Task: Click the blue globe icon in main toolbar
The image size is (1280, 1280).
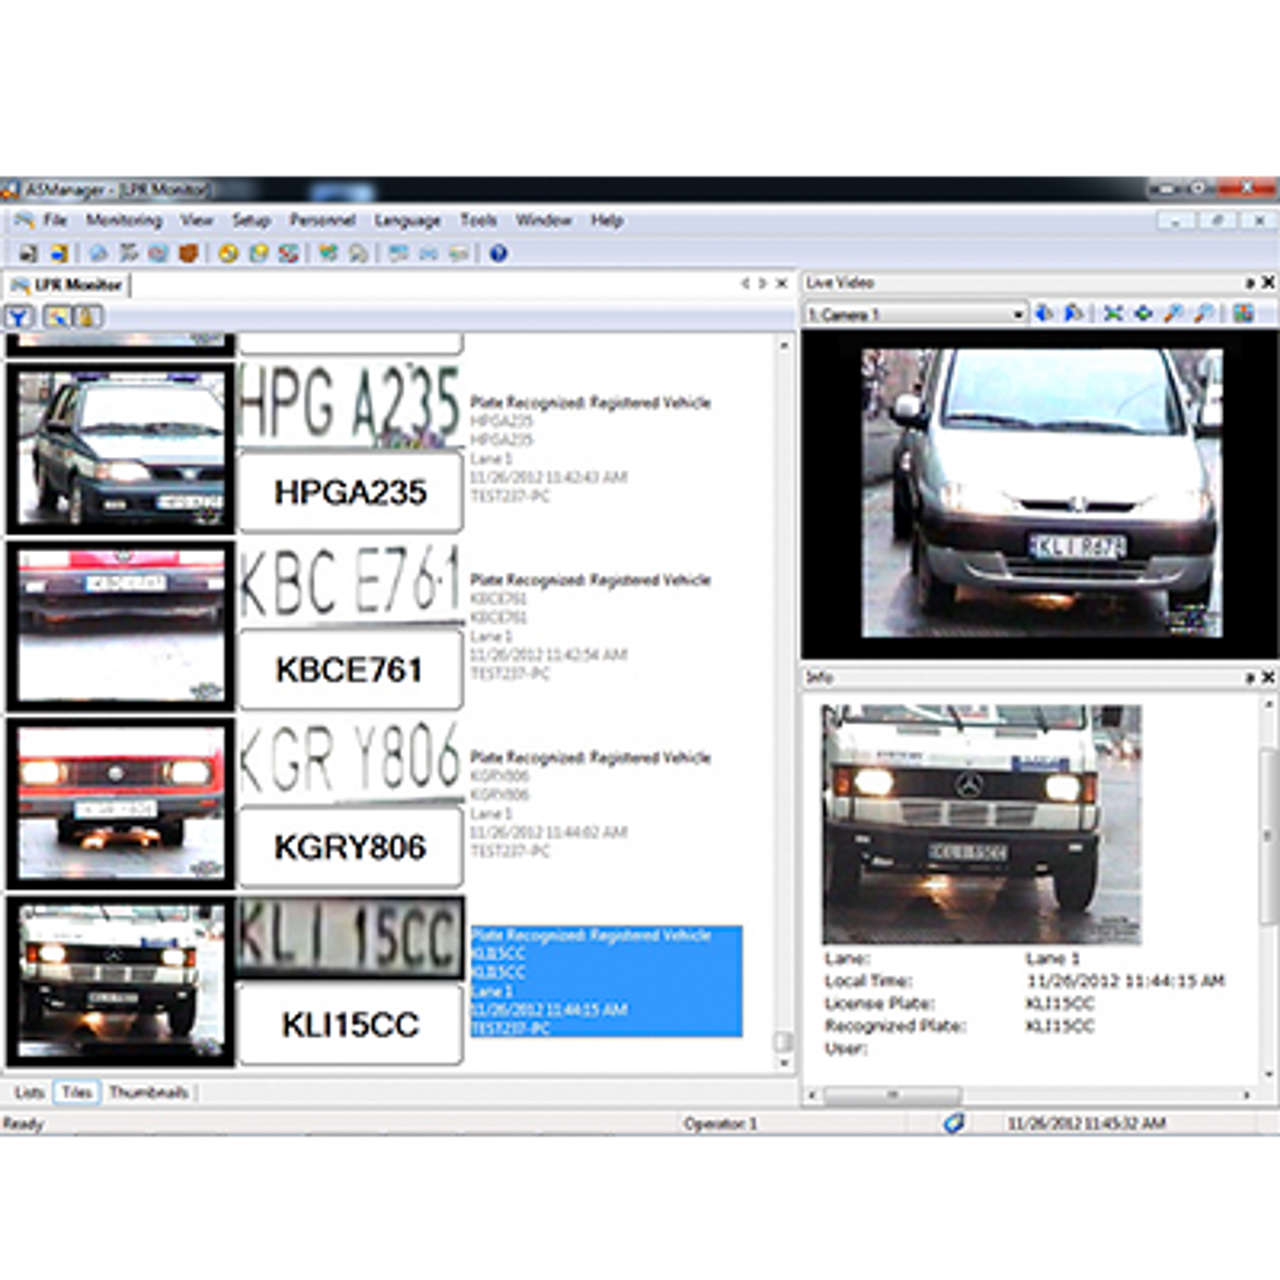Action: [98, 253]
